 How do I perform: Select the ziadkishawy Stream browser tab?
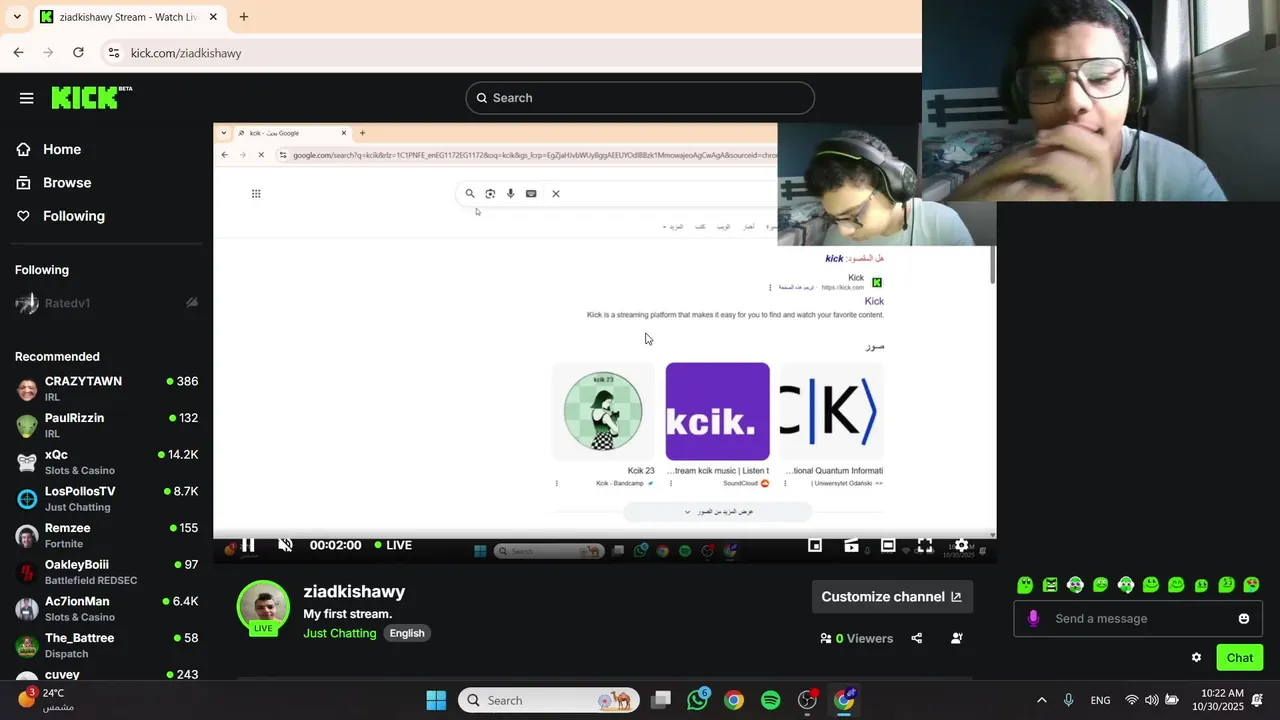(x=128, y=17)
